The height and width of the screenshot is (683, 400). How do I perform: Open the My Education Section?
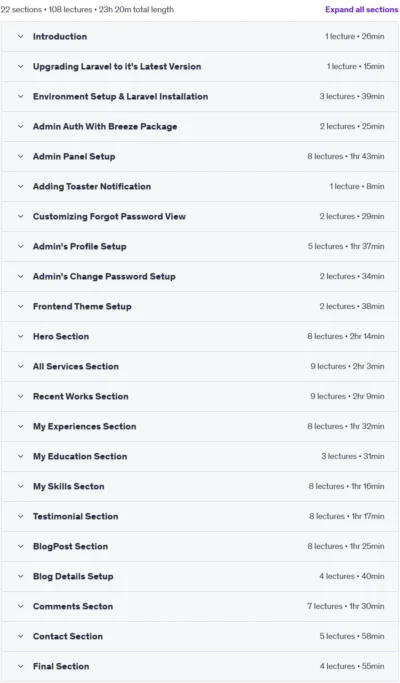coord(200,456)
